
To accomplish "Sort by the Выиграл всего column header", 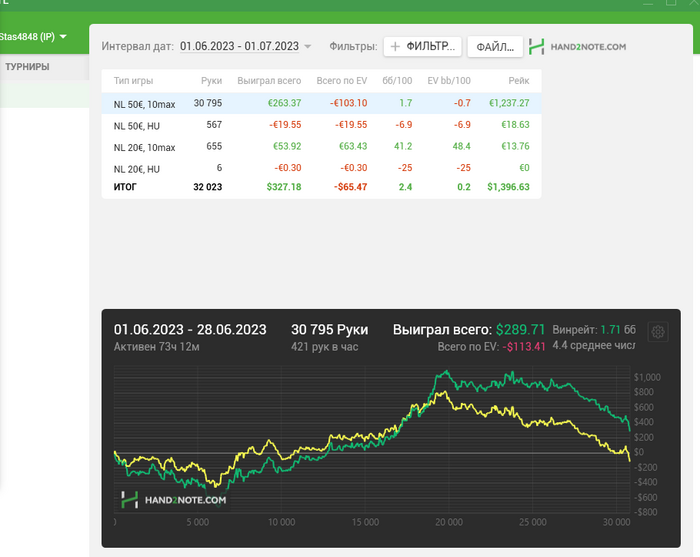I will (x=269, y=81).
